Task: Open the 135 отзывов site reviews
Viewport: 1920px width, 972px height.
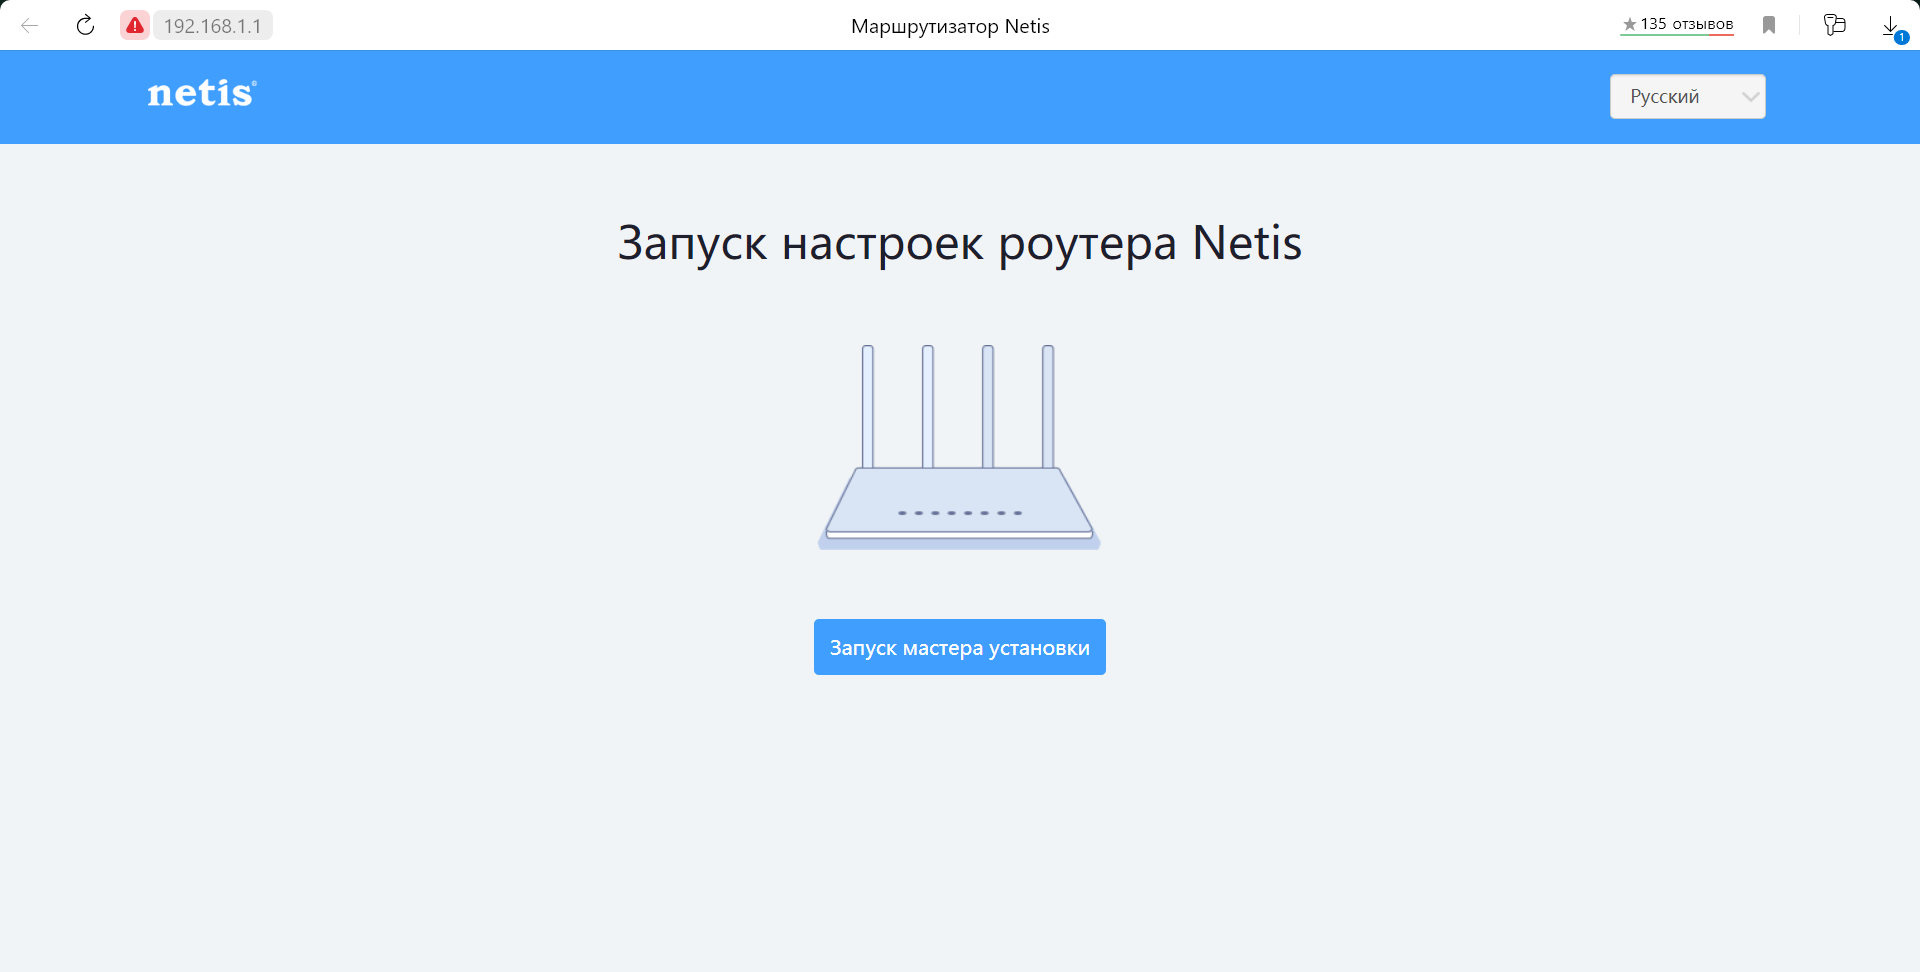Action: click(1677, 25)
